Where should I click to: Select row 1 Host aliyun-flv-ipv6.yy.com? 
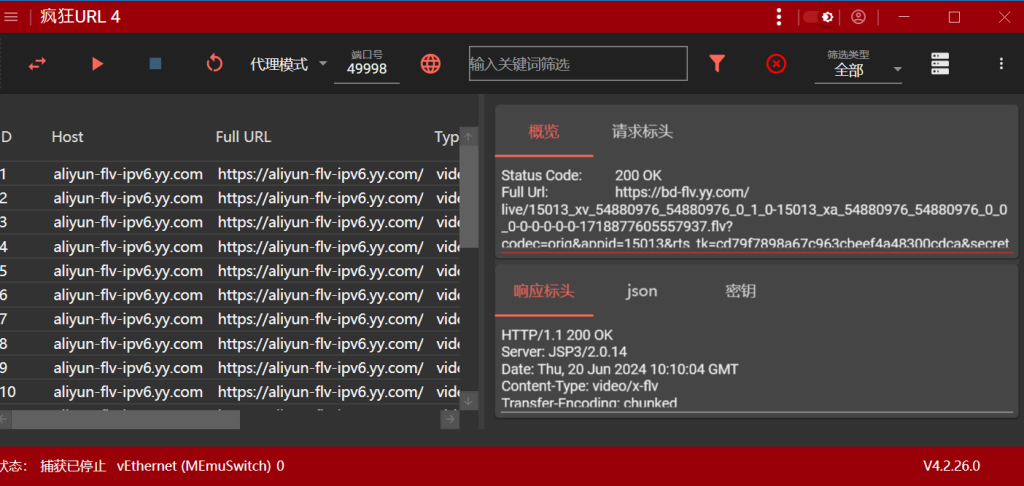point(128,174)
